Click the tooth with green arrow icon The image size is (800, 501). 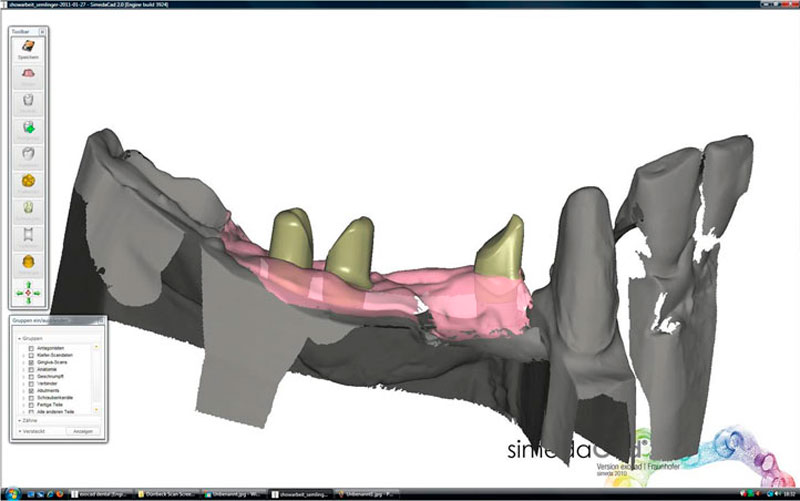tap(28, 127)
